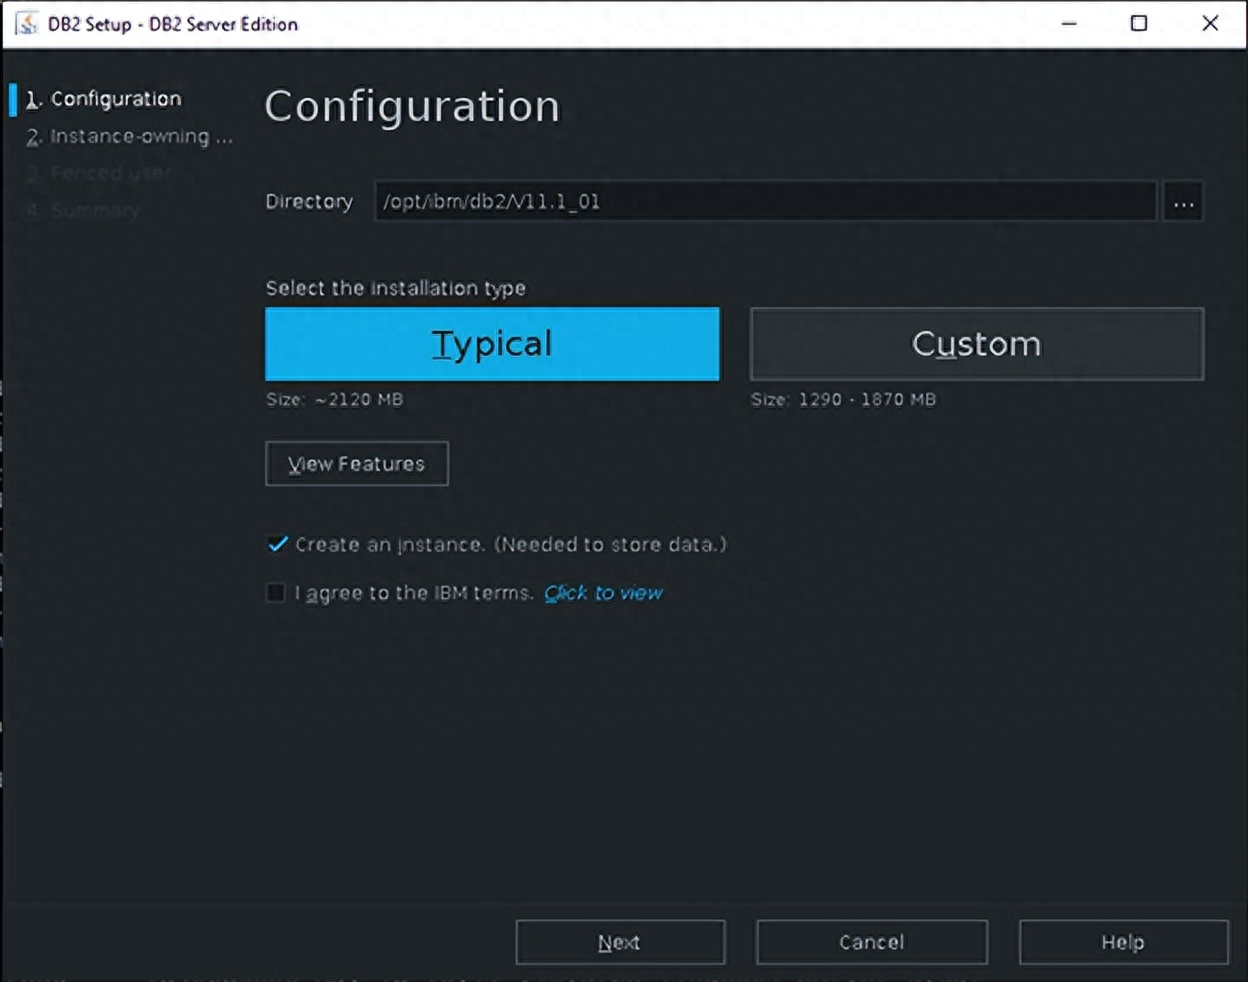Click the DB2 Server Edition window title text
The width and height of the screenshot is (1248, 982).
(x=173, y=24)
